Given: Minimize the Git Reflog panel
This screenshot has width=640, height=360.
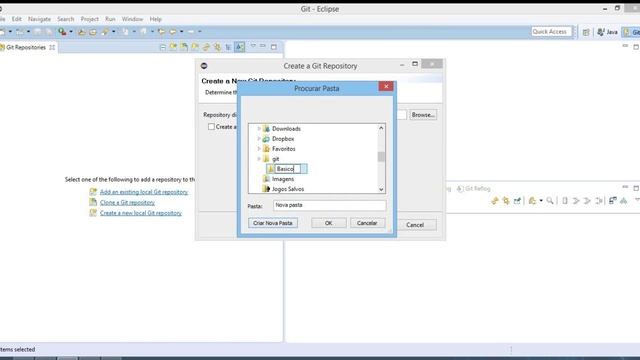Looking at the screenshot, I should [625, 187].
